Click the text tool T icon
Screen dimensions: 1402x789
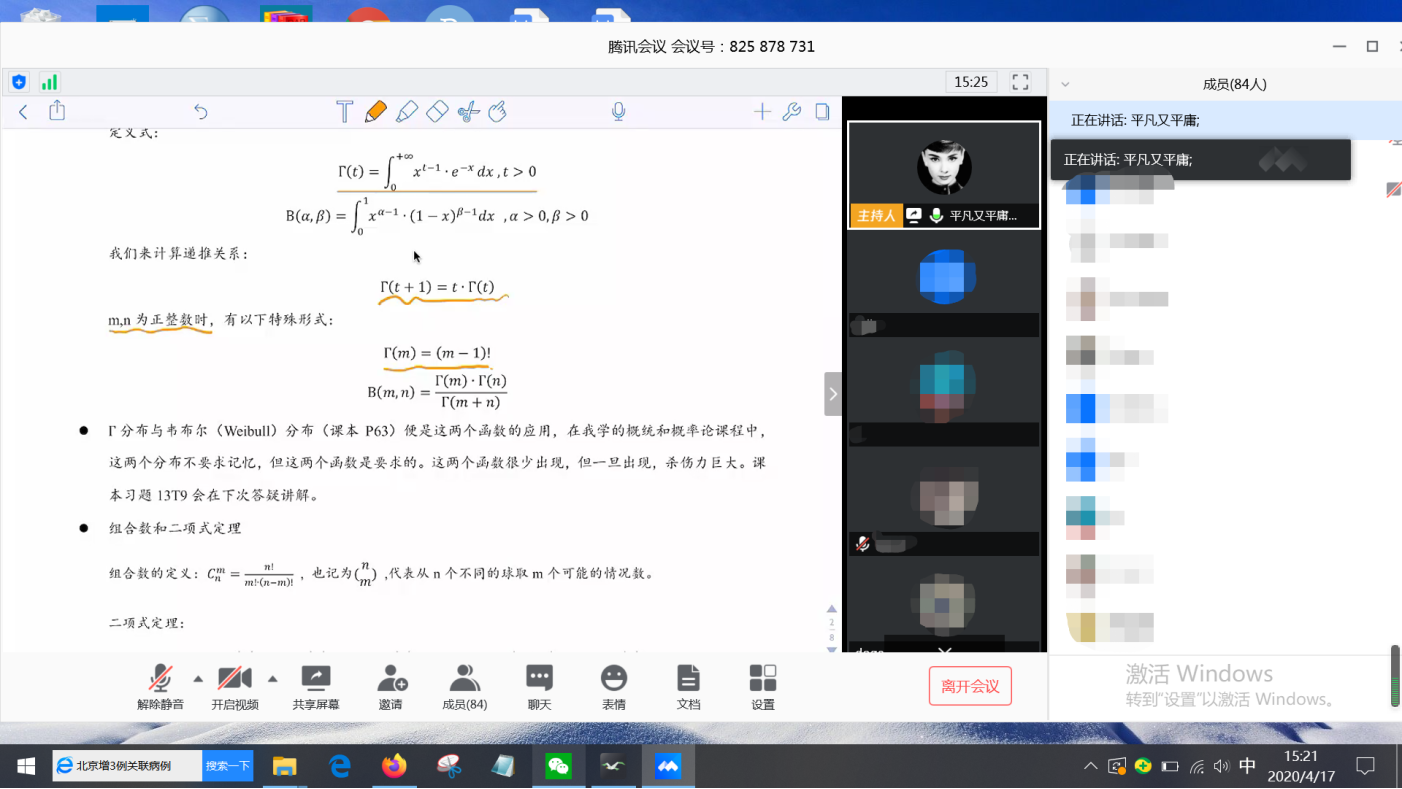point(344,112)
